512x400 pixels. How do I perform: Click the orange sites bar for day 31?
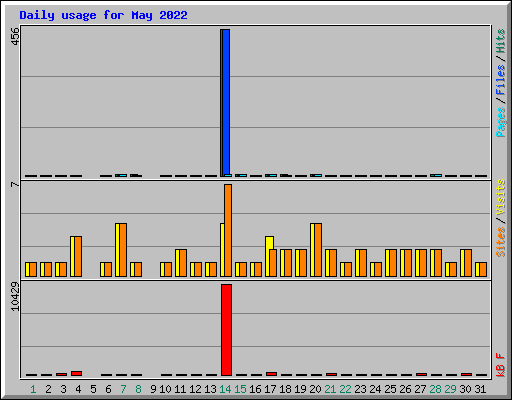coord(483,269)
